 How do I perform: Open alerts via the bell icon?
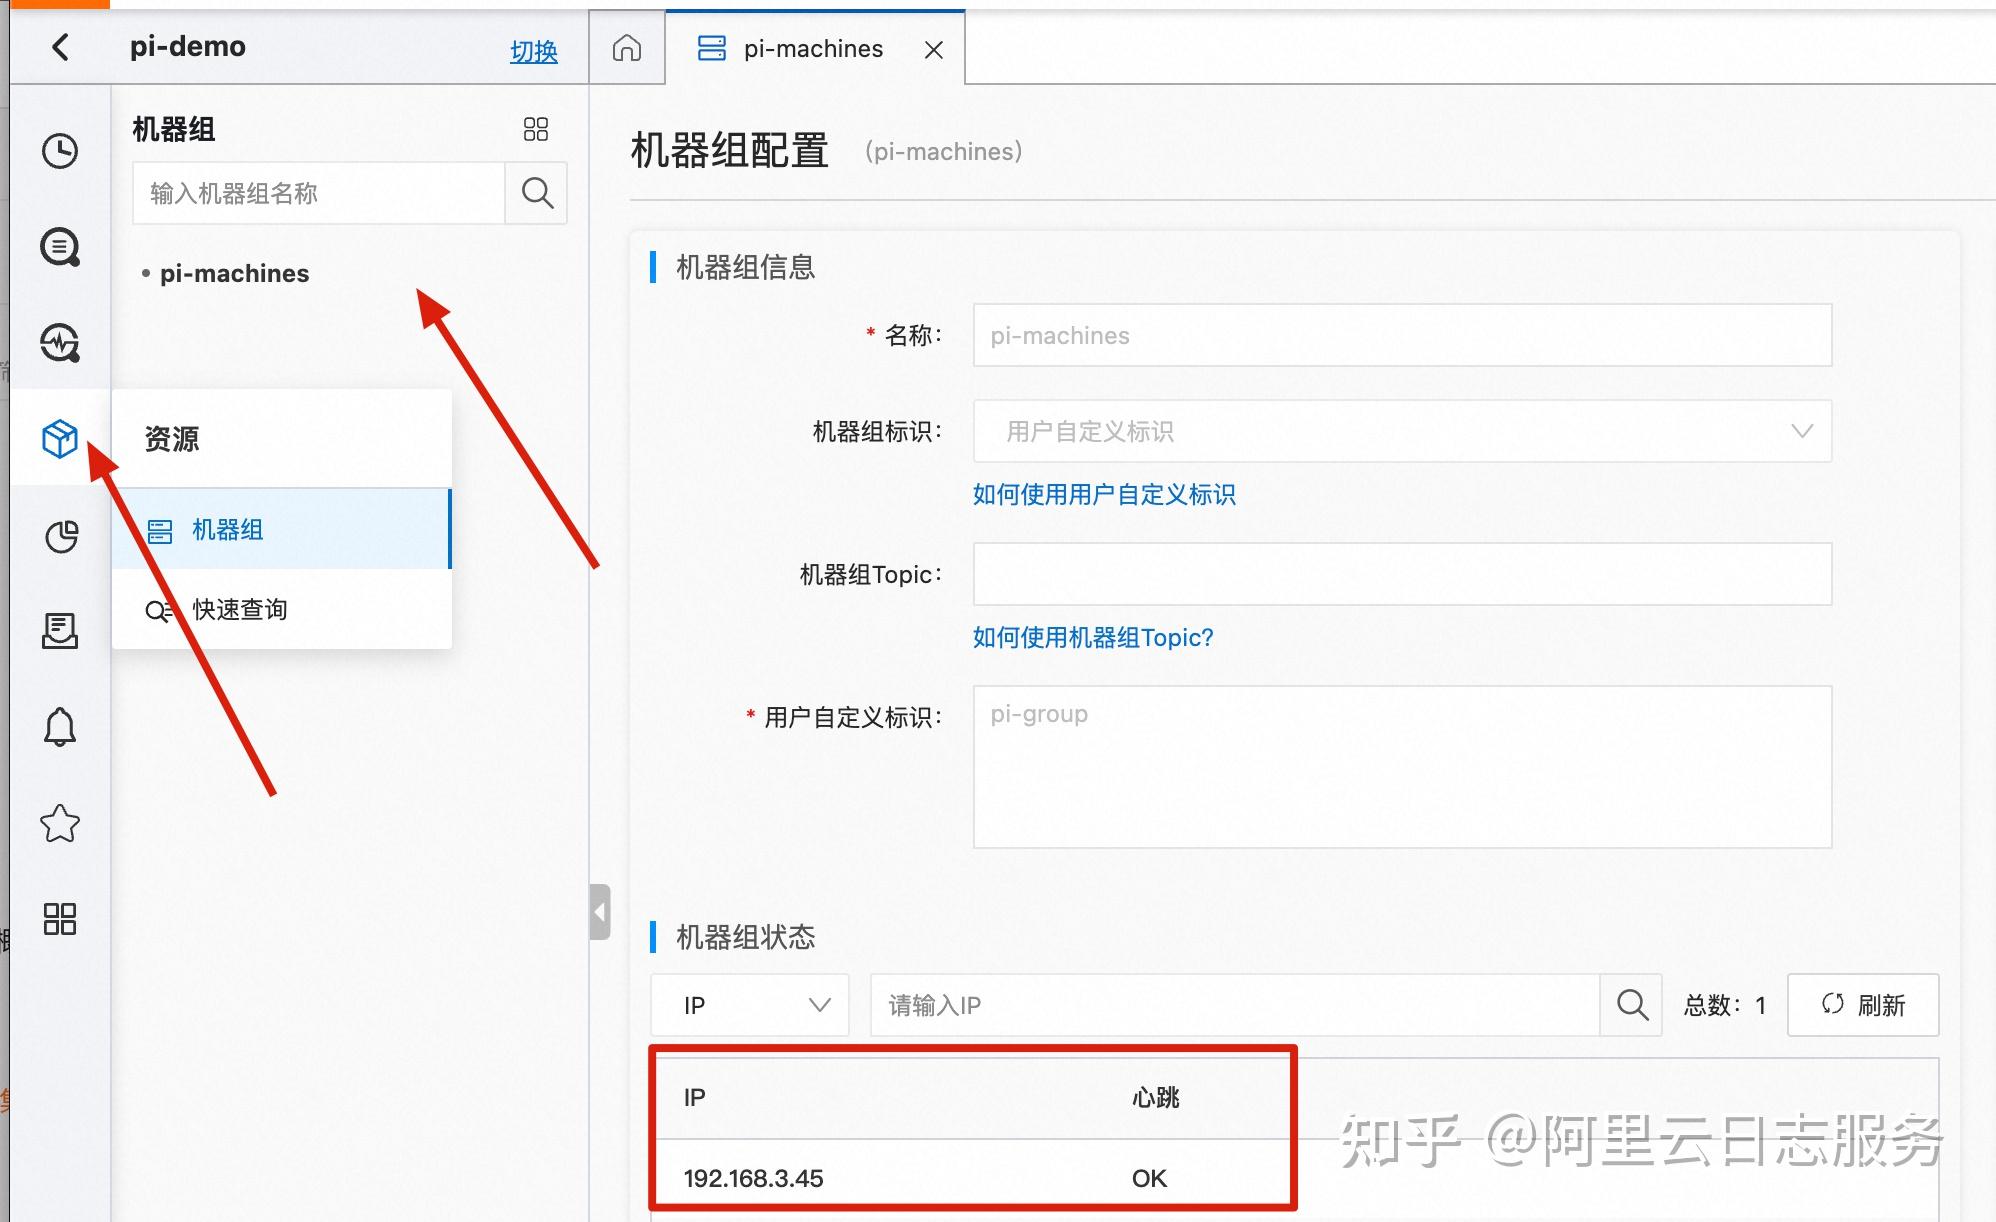pyautogui.click(x=60, y=726)
